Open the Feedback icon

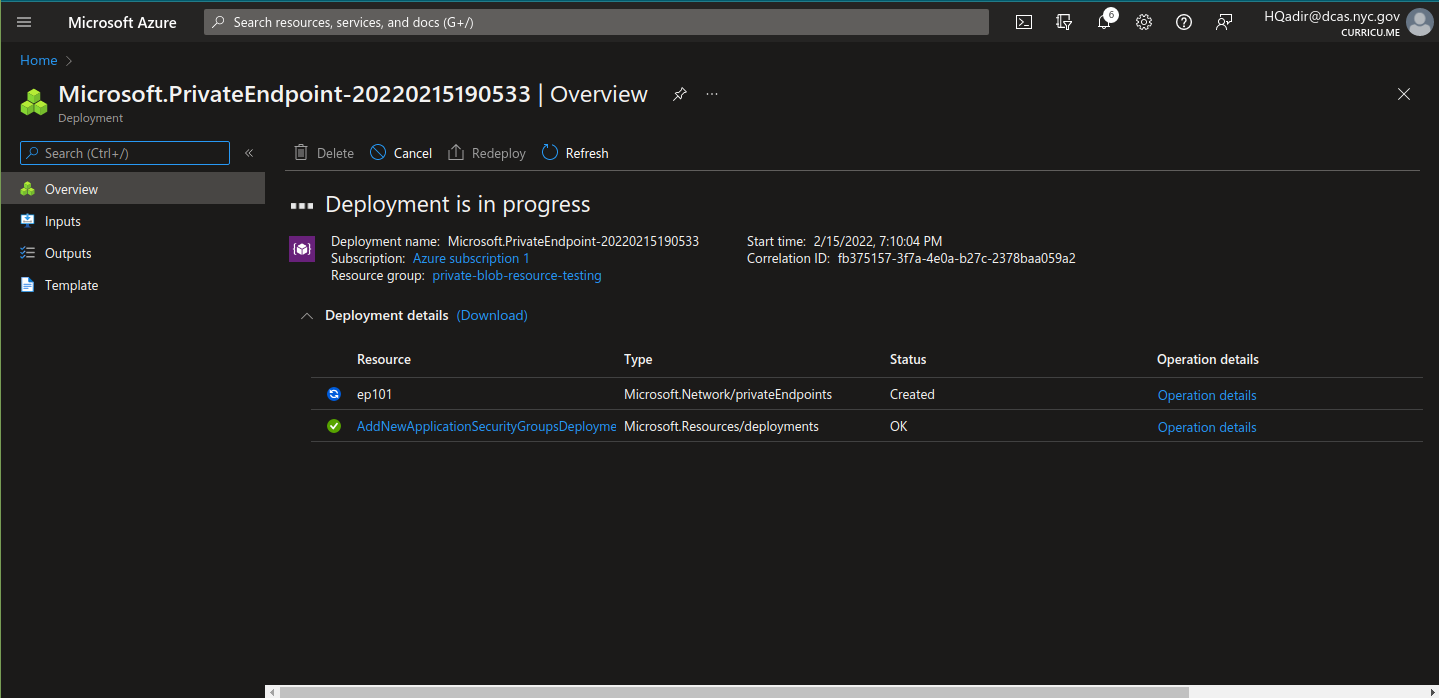tap(1224, 22)
